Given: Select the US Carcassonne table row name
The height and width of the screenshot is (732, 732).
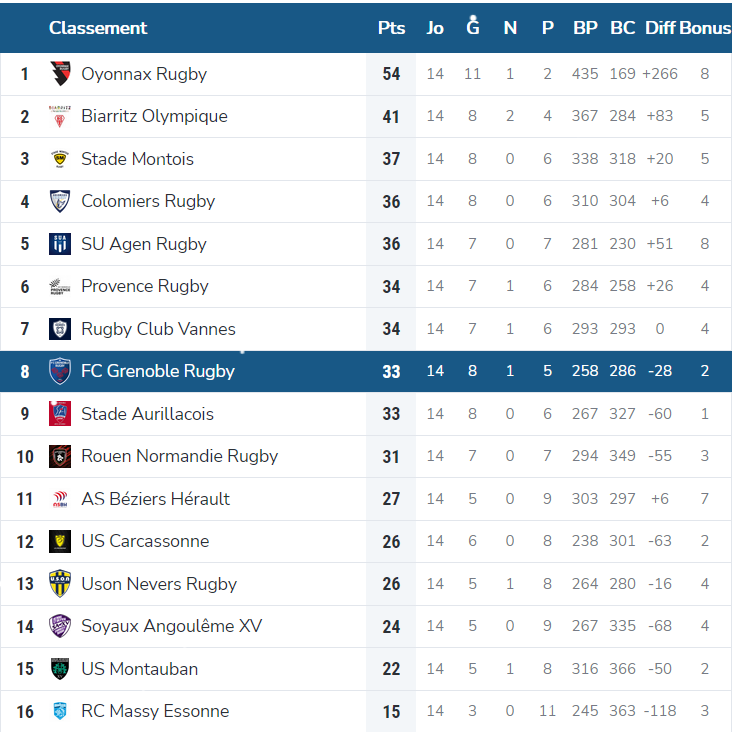Looking at the screenshot, I should tap(145, 541).
